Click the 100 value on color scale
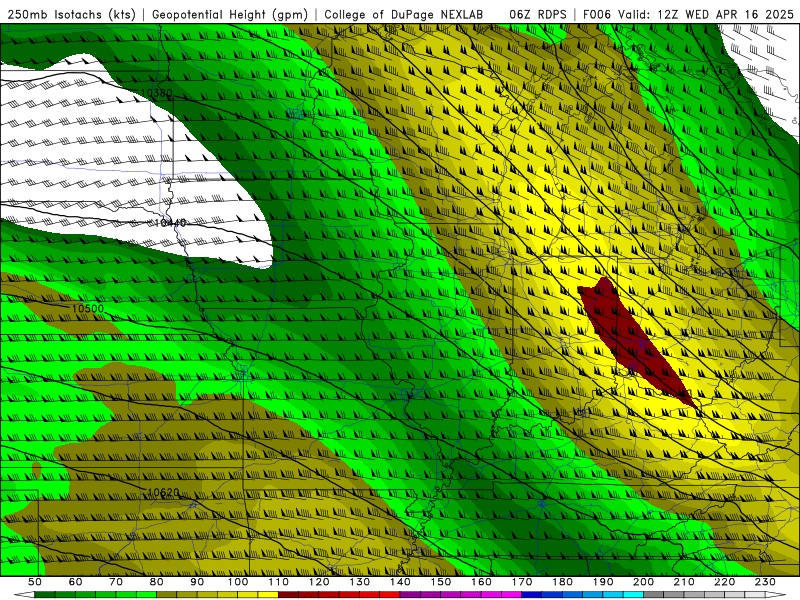The height and width of the screenshot is (600, 800). 238,582
